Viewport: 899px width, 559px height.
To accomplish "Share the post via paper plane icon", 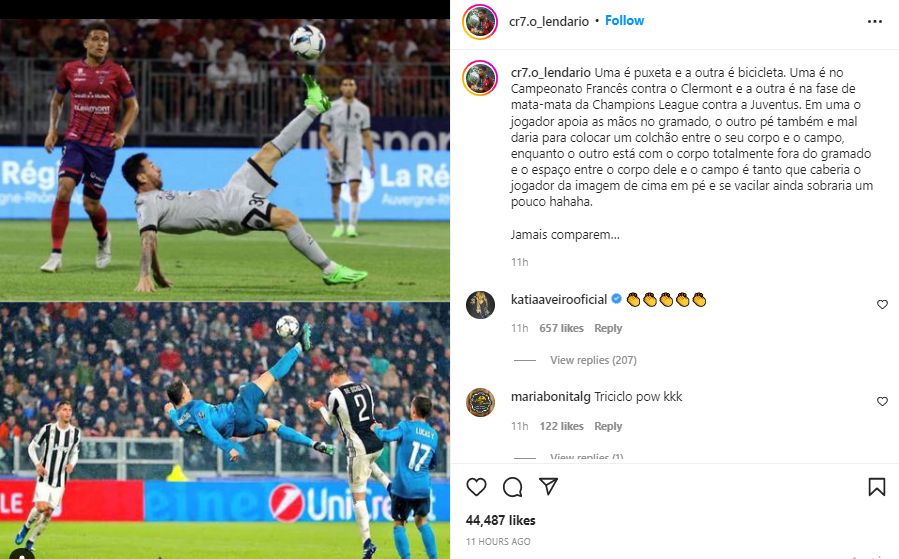I will point(549,487).
